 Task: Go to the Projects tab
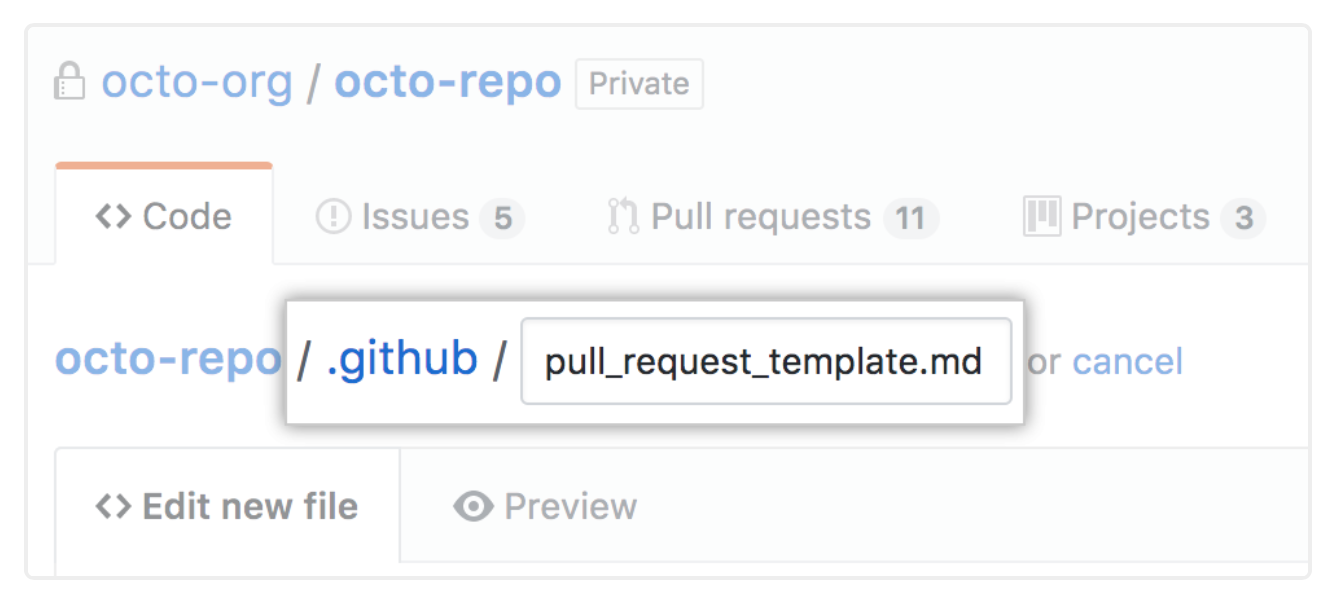click(x=1145, y=217)
